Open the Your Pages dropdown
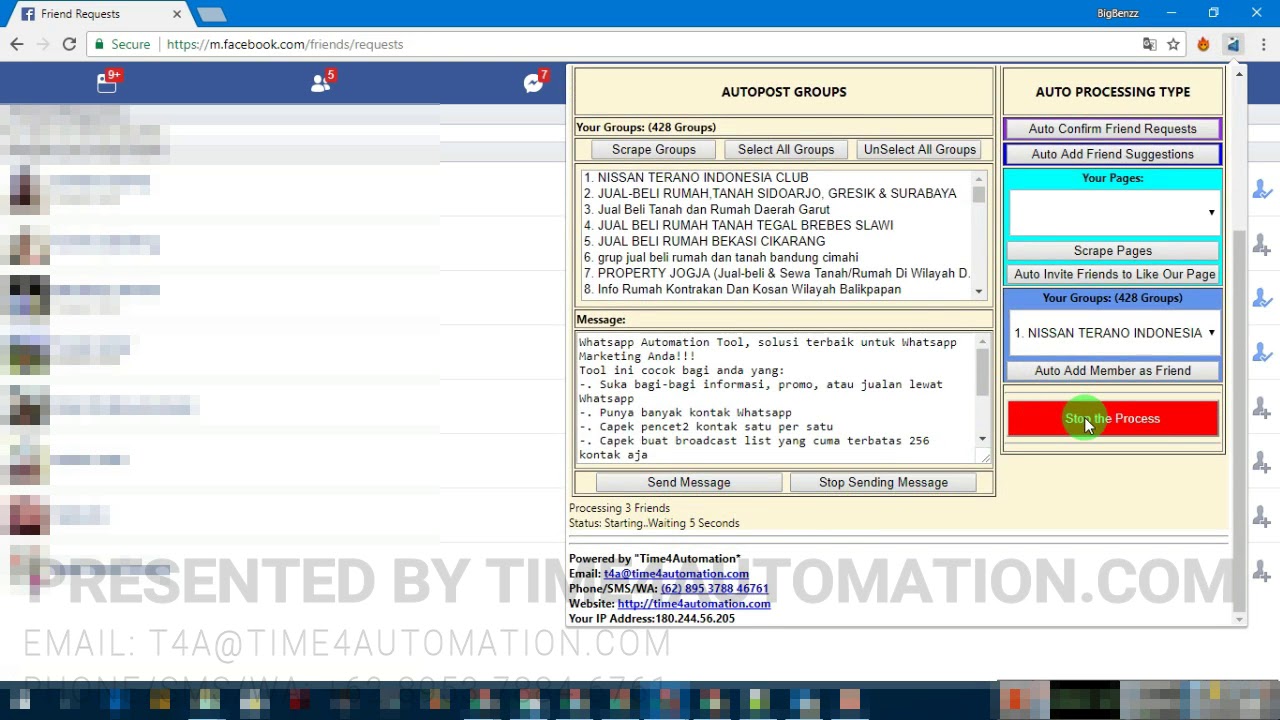This screenshot has width=1280, height=720. click(1113, 213)
